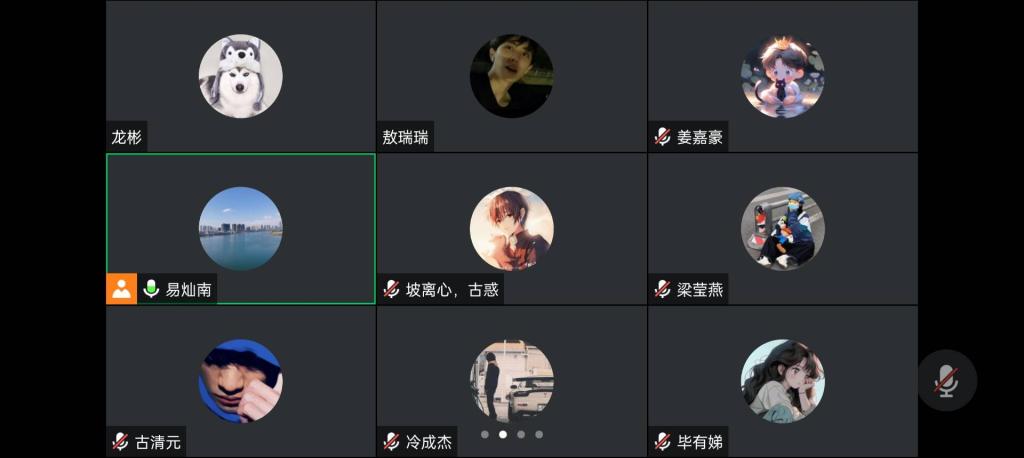This screenshot has height=458, width=1024.
Task: Click the orange host icon beside 易灿南
Action: pyautogui.click(x=121, y=289)
